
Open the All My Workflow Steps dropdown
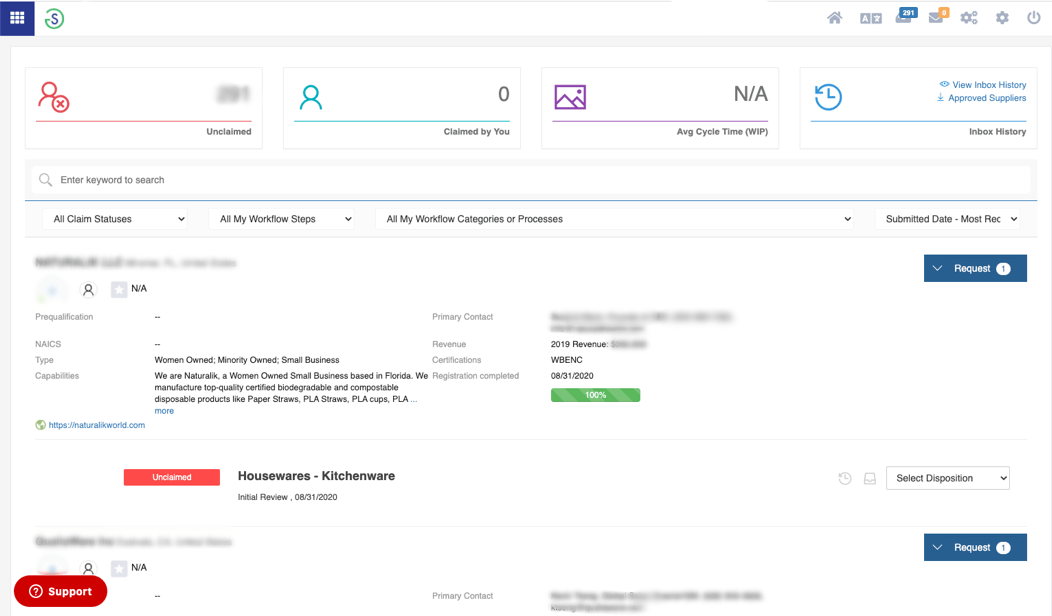pos(281,219)
